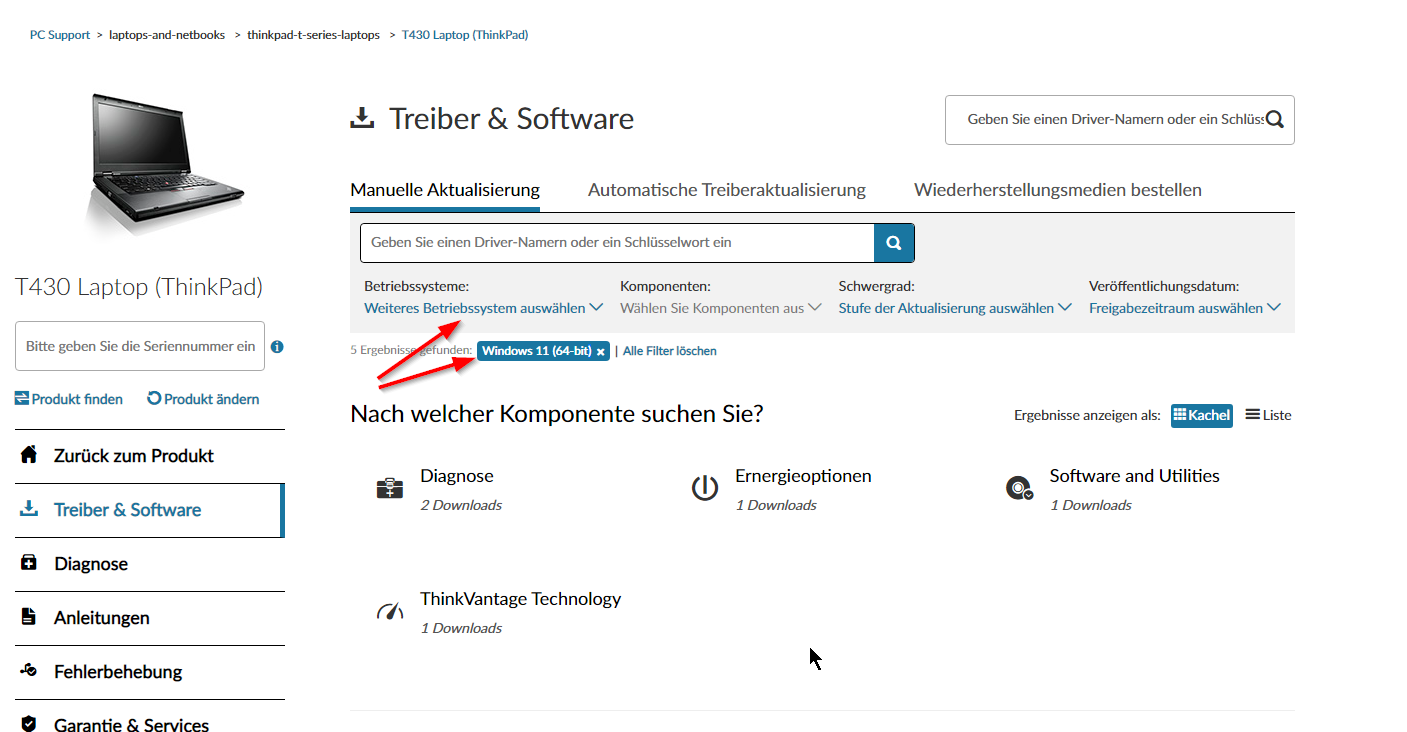Click the Produkt ändern link
Image resolution: width=1407 pixels, height=732 pixels.
203,399
